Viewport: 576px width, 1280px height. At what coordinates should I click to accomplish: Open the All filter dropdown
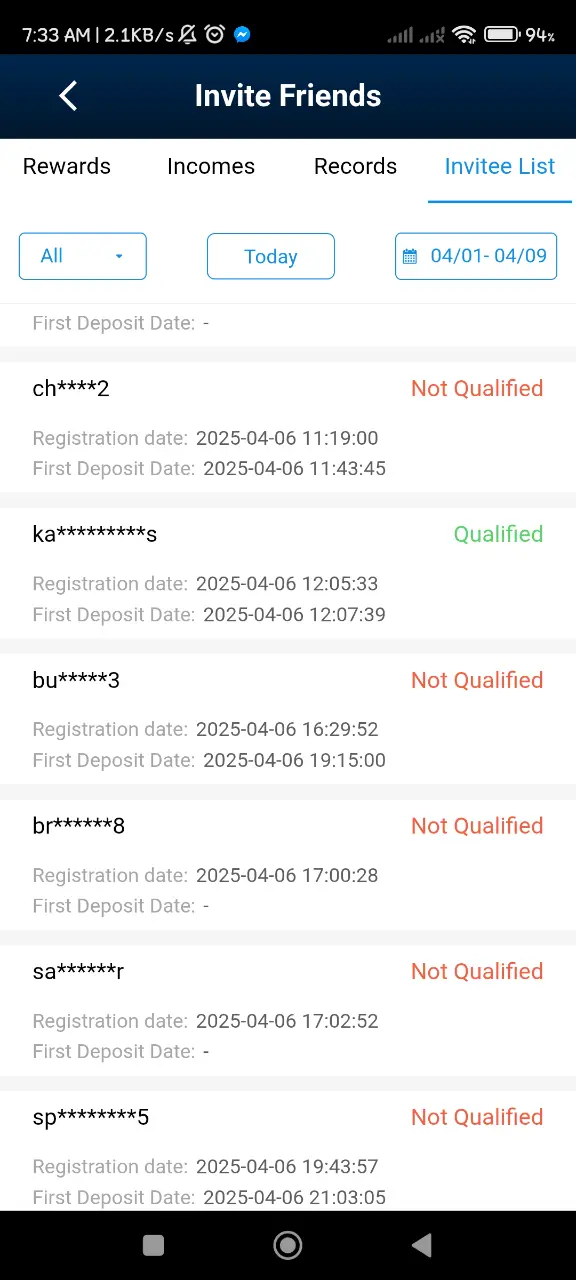pos(83,256)
